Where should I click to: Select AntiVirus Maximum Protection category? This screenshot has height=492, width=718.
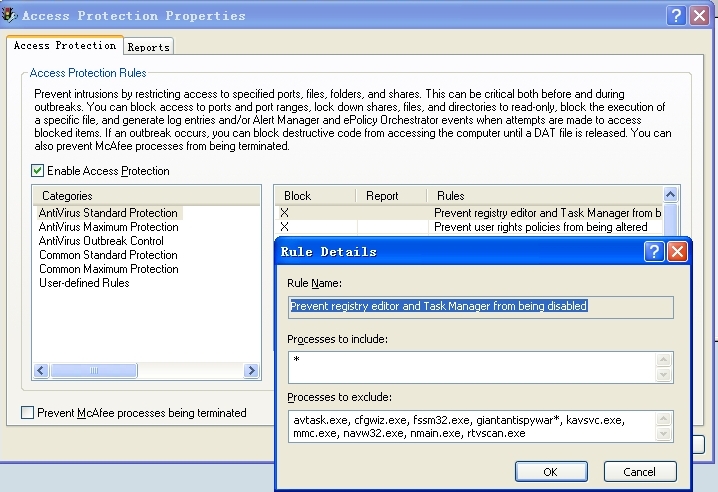click(108, 227)
